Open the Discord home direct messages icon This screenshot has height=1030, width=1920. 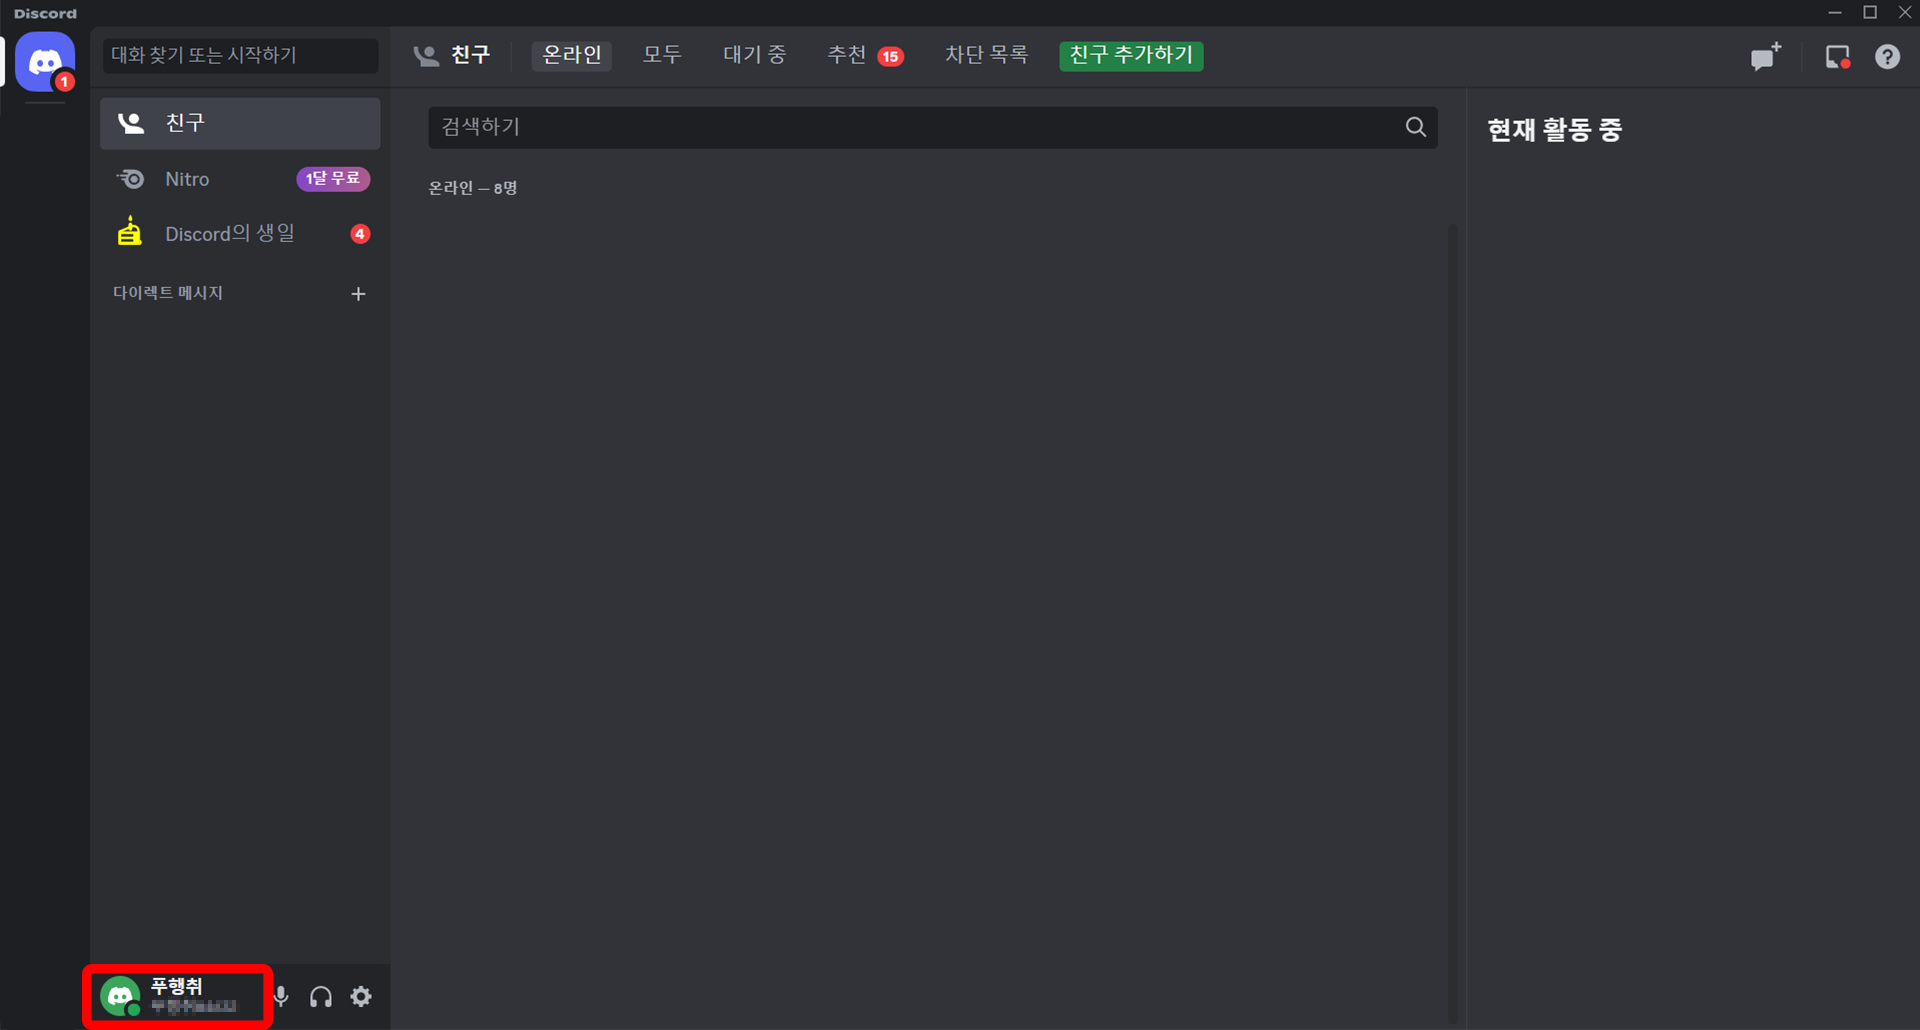click(45, 62)
